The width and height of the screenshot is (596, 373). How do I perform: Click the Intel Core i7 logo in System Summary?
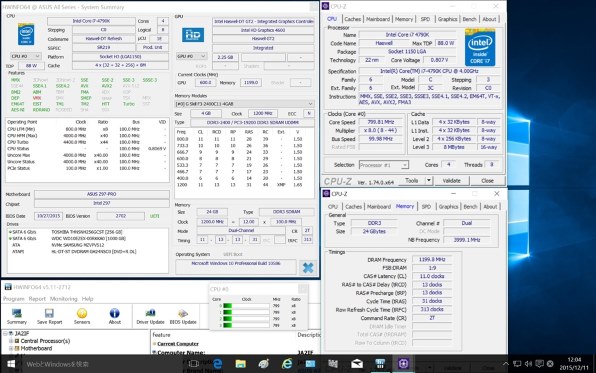point(26,34)
